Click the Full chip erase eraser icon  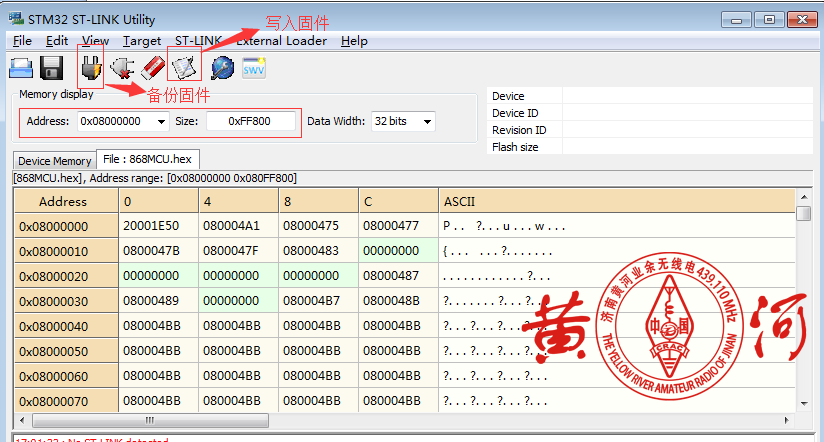153,68
